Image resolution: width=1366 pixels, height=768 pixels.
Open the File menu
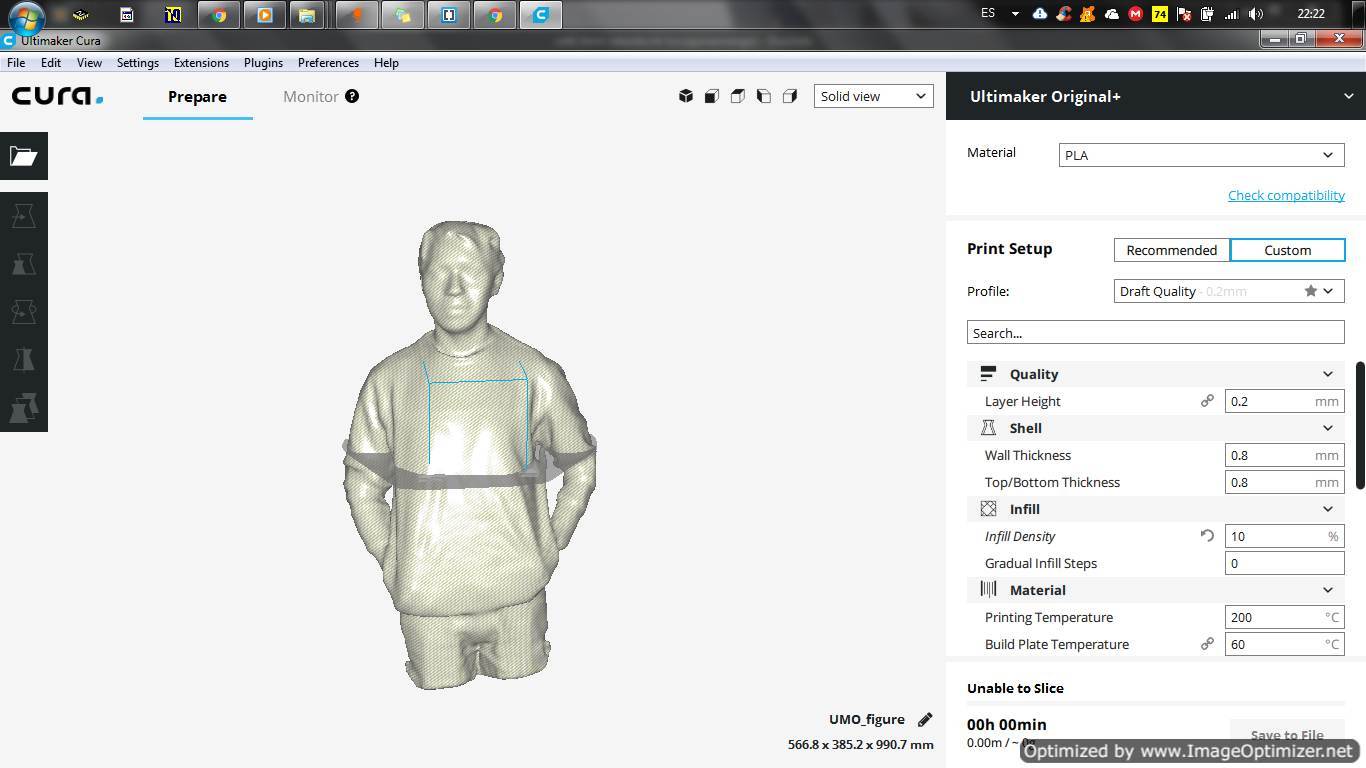[x=16, y=62]
